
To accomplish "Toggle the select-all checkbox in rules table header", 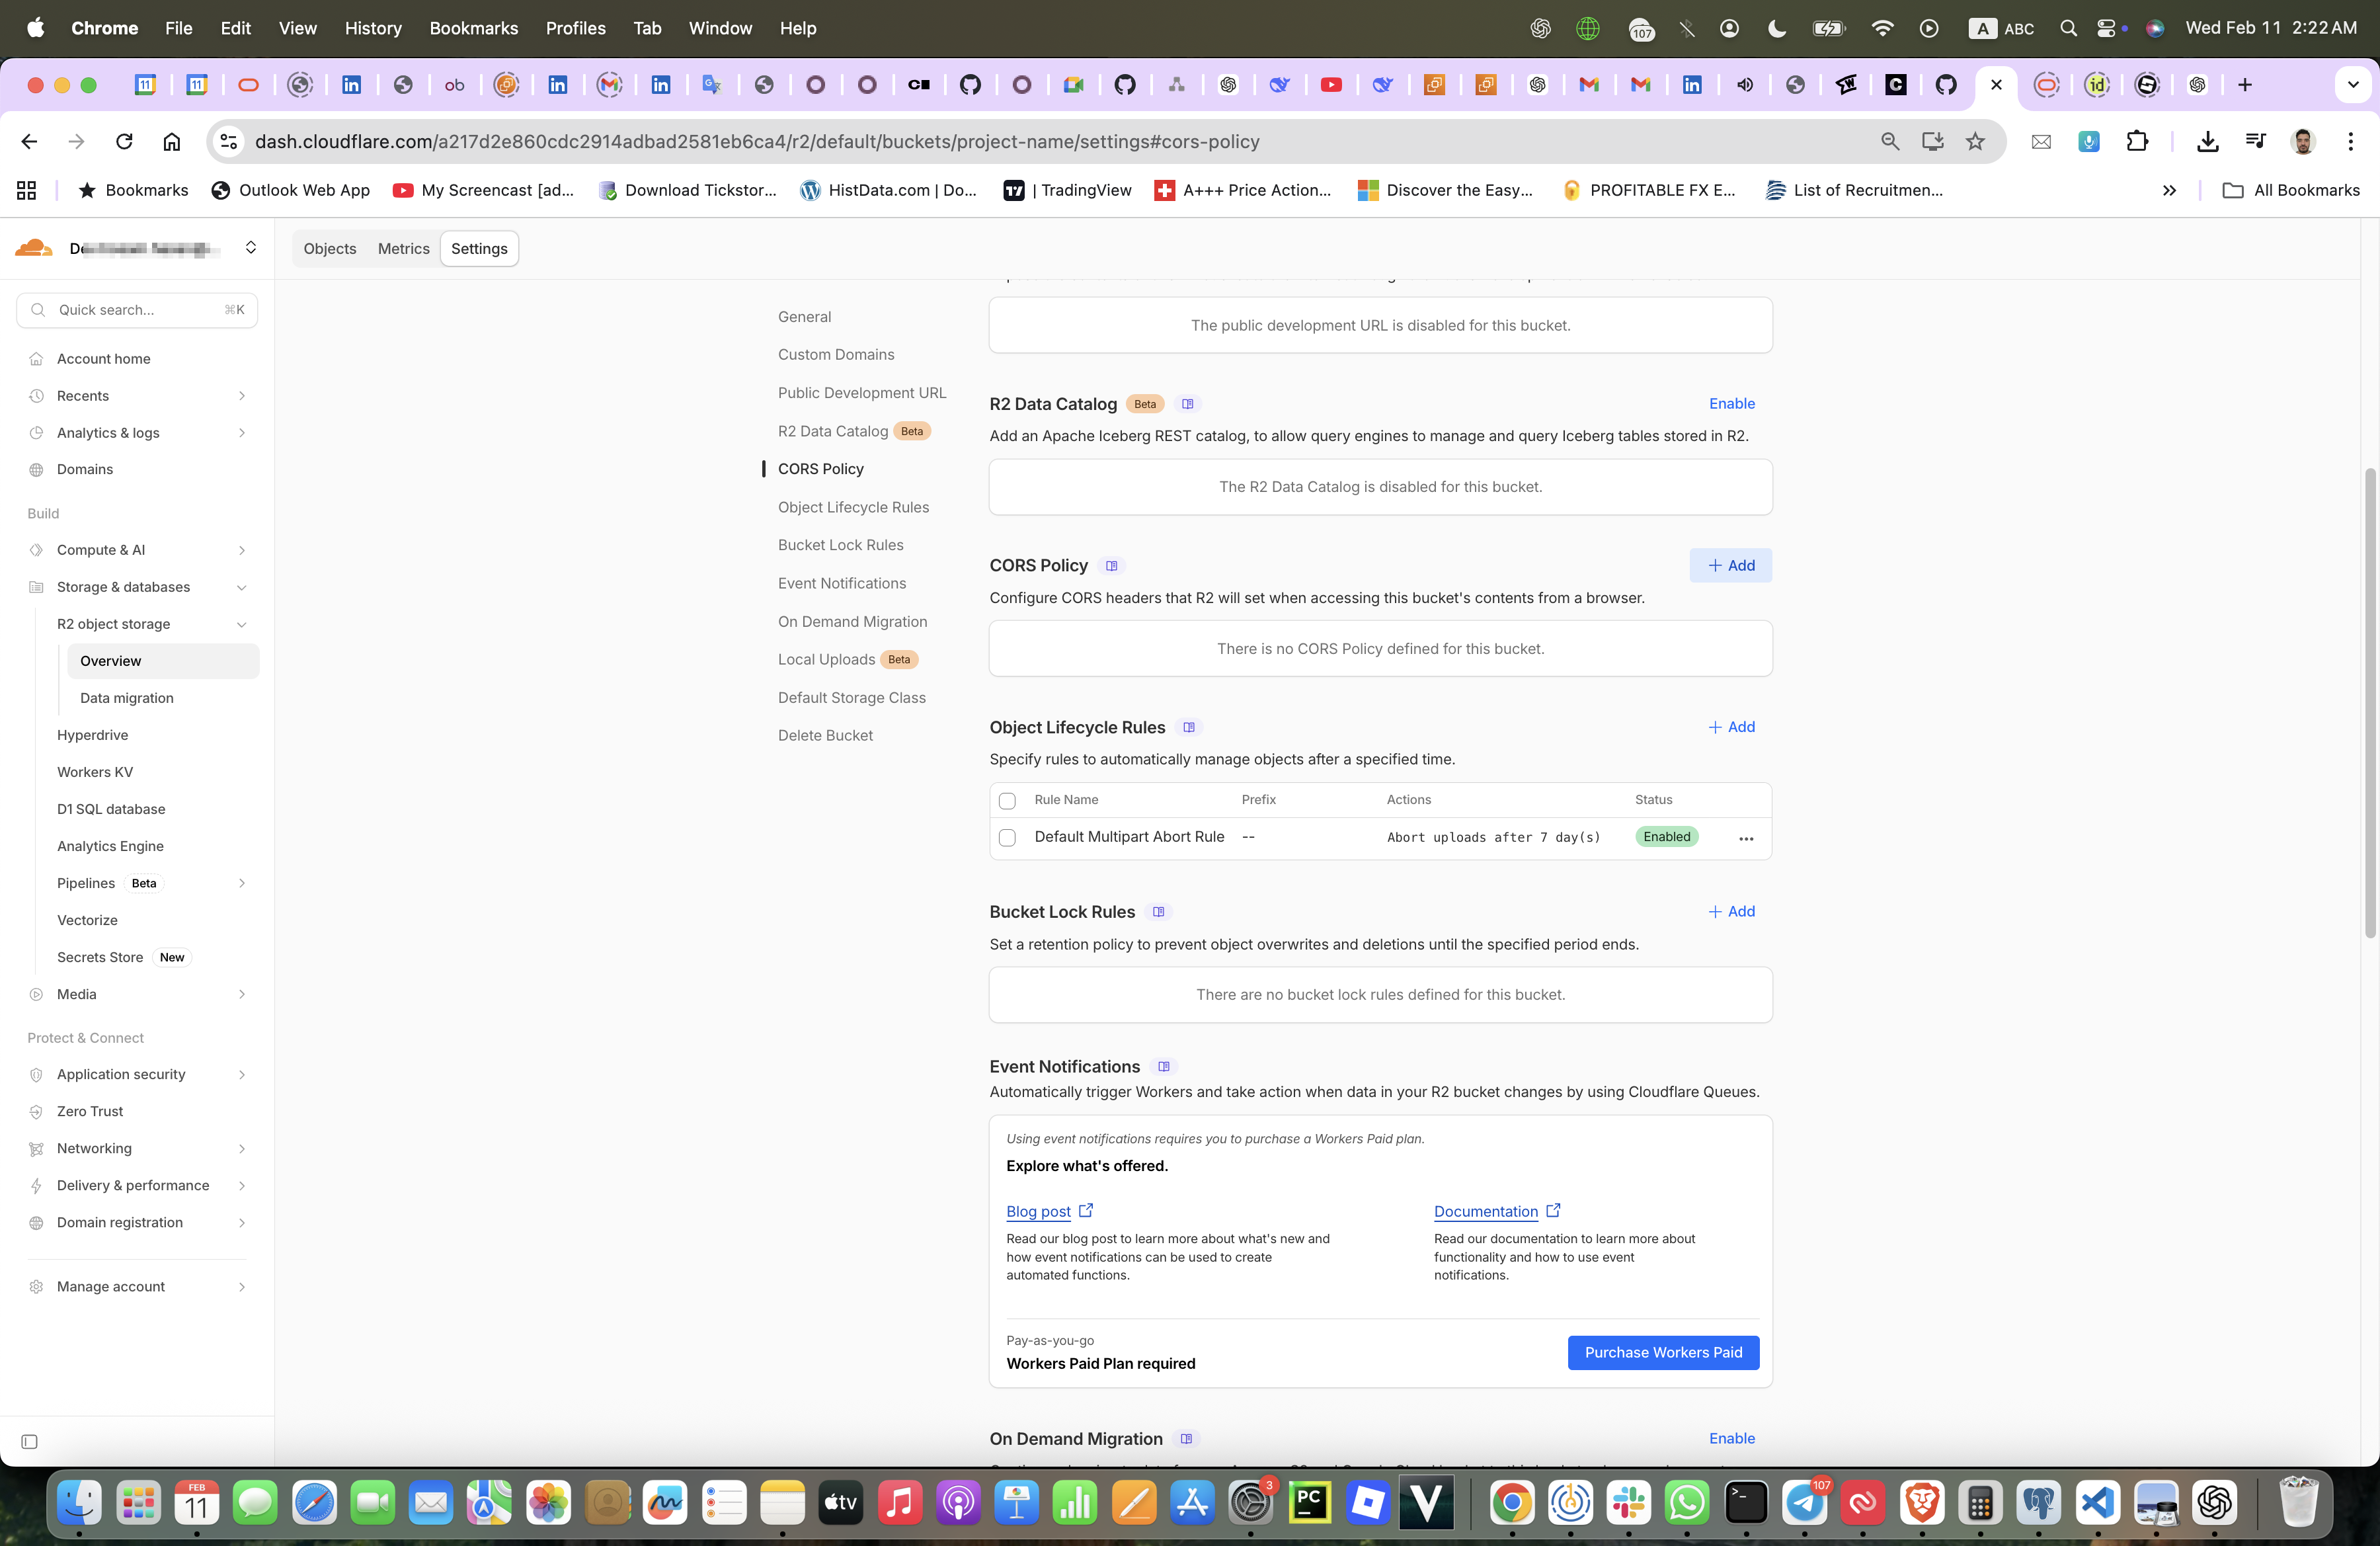I will 1007,801.
